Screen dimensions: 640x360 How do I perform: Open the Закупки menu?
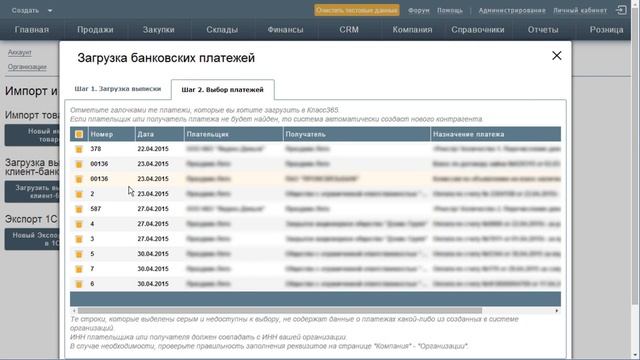159,30
